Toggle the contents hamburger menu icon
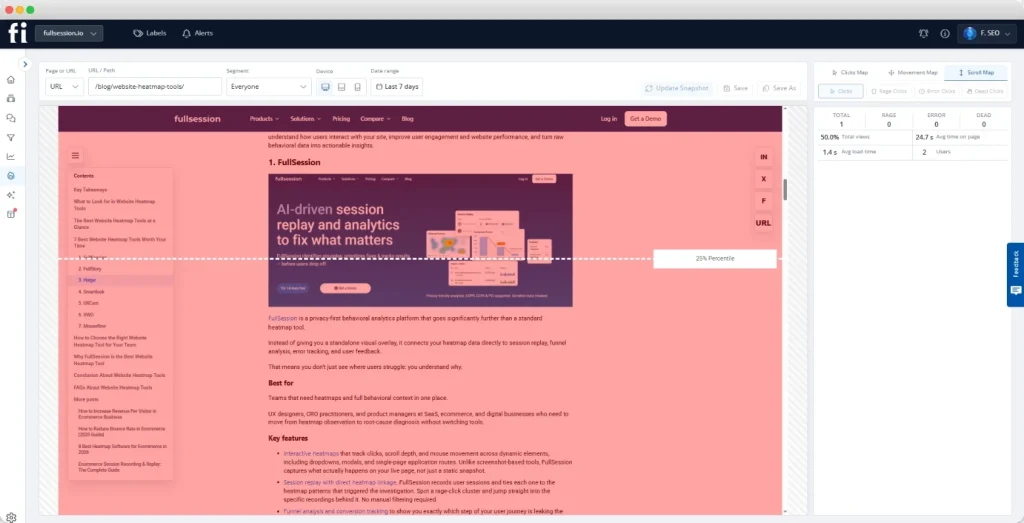1024x523 pixels. pyautogui.click(x=75, y=155)
